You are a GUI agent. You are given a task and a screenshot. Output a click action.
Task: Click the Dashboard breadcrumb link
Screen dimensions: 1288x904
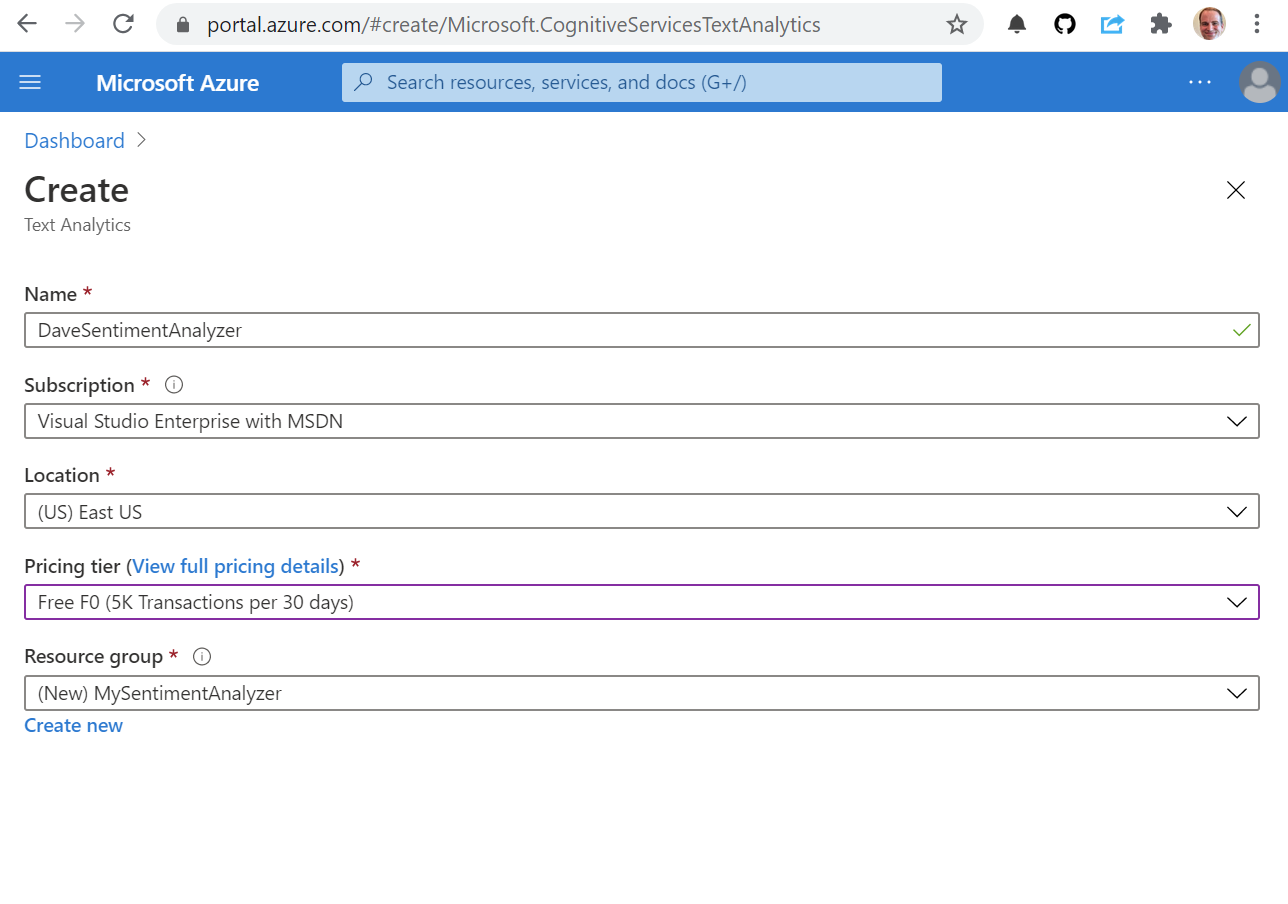(74, 140)
